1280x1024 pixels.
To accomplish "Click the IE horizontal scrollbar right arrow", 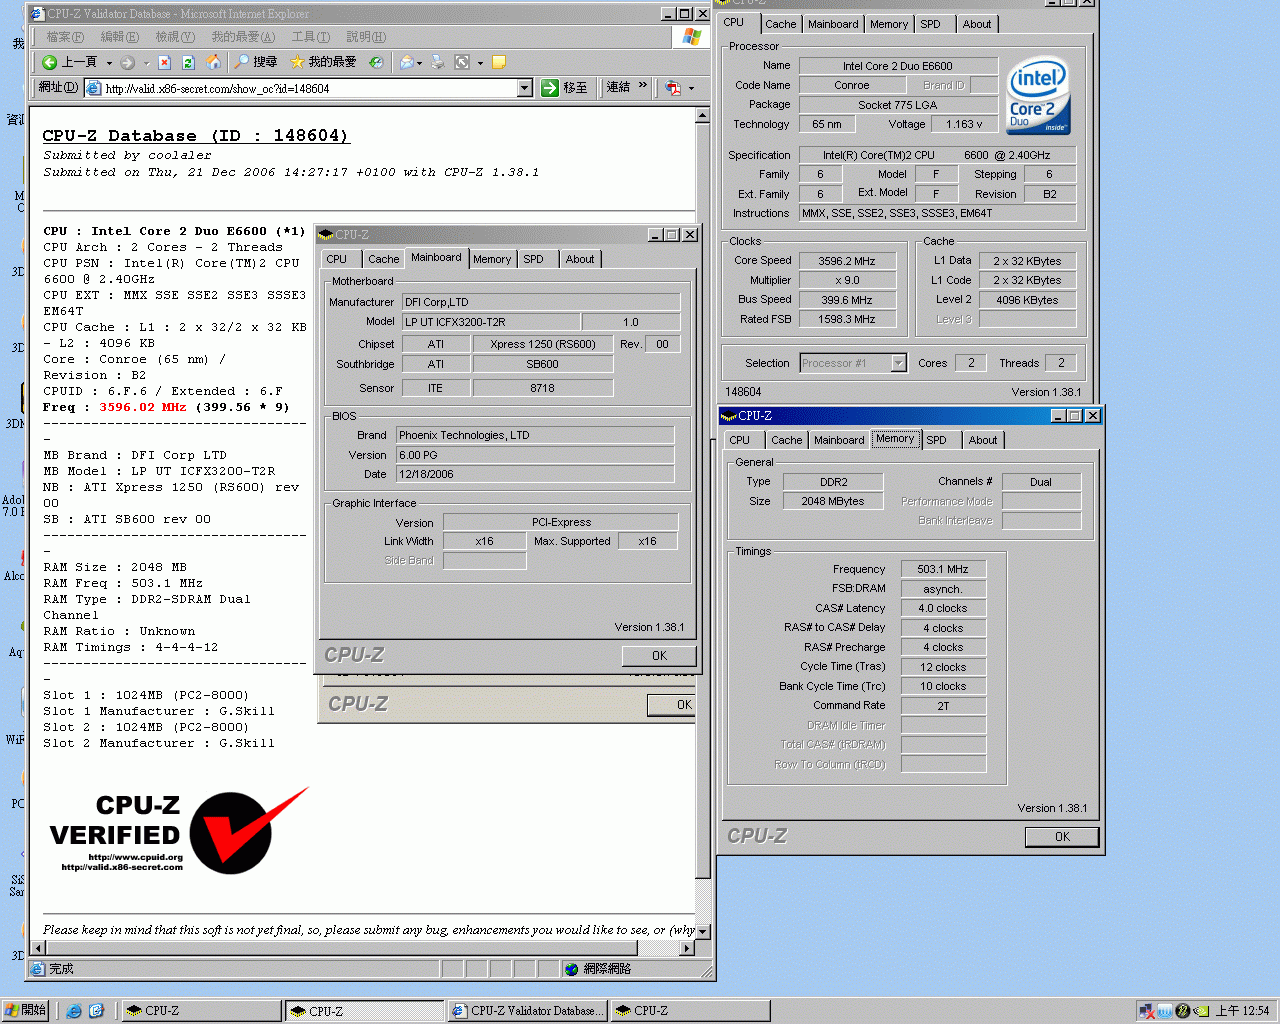I will [686, 948].
